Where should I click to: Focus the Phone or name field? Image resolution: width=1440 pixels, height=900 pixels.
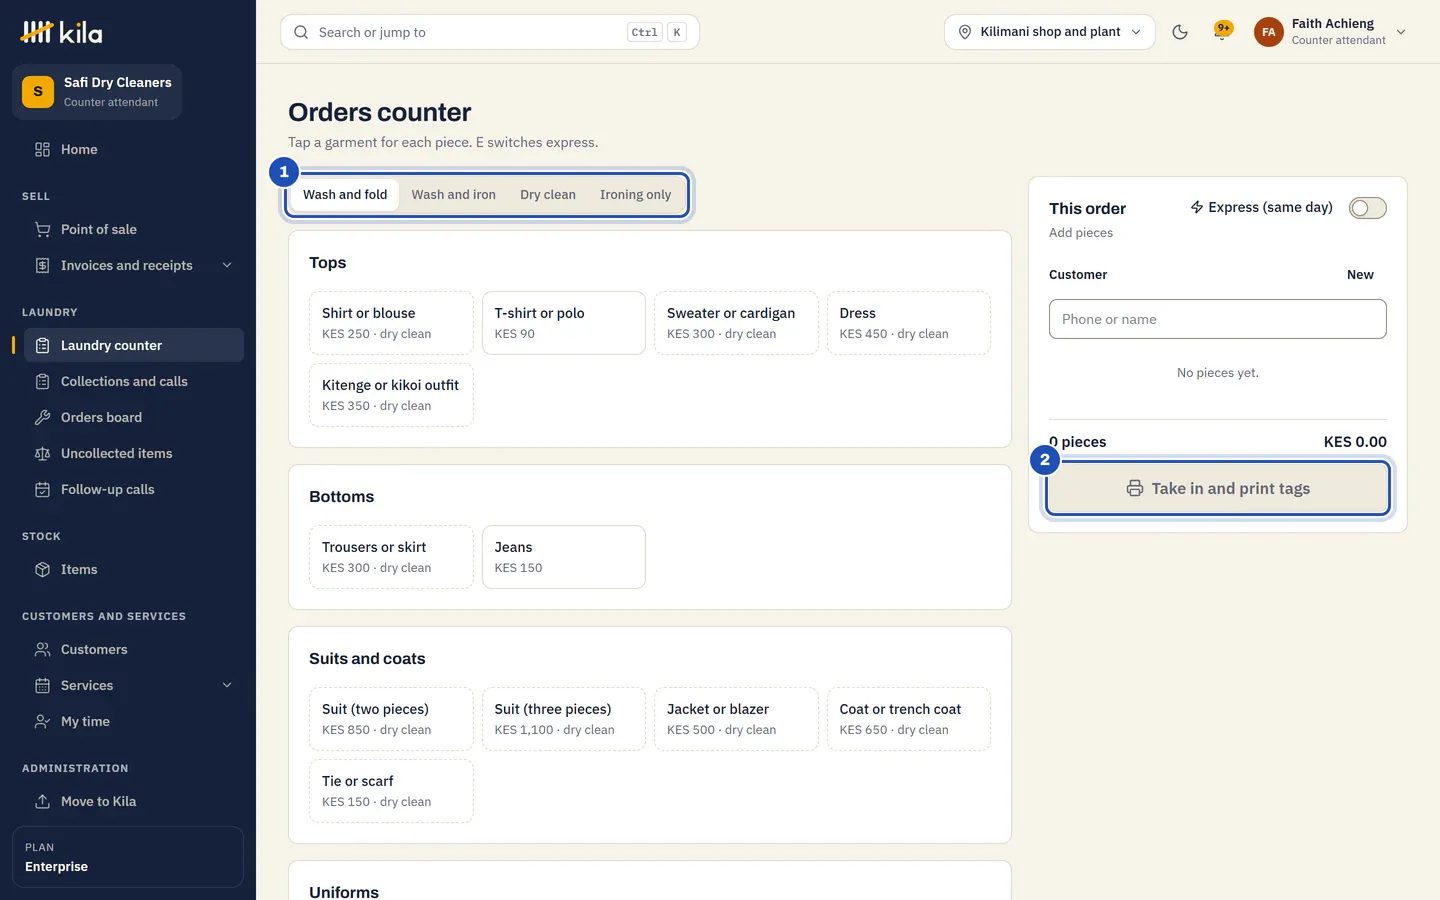(x=1217, y=319)
